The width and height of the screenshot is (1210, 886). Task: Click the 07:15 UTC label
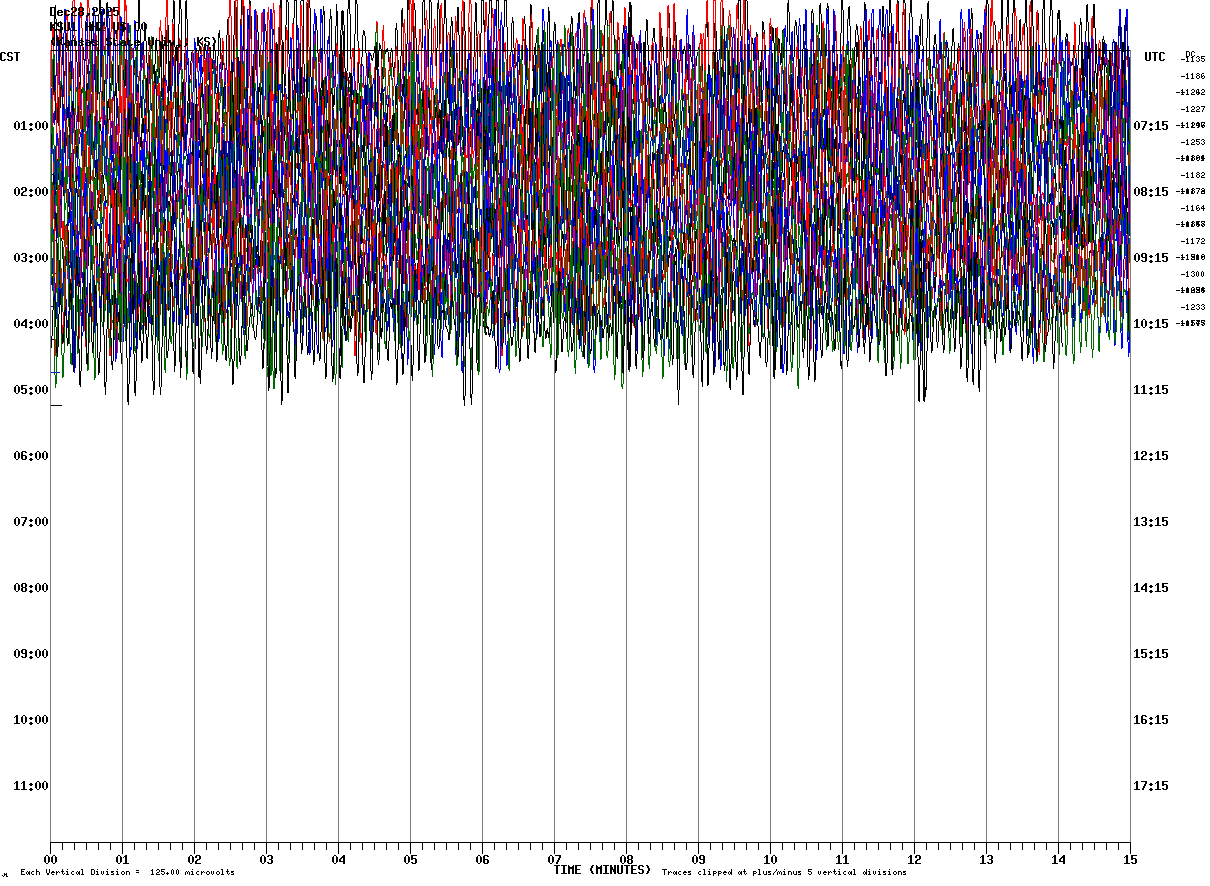pos(1151,126)
